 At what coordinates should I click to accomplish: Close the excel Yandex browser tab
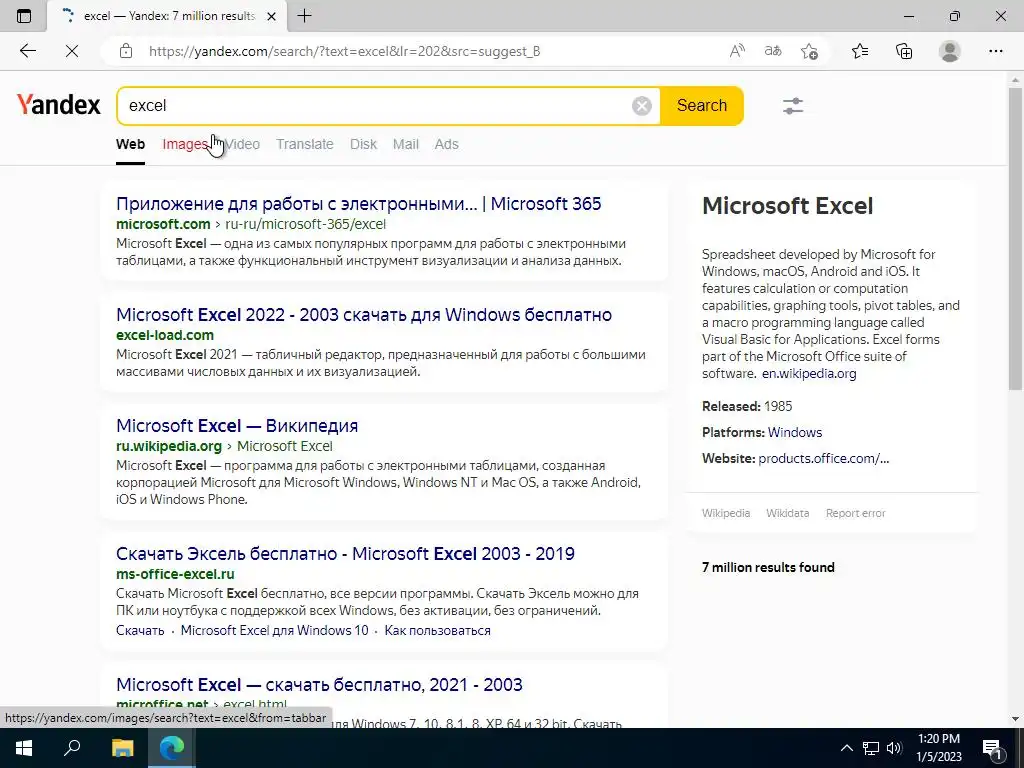[272, 16]
